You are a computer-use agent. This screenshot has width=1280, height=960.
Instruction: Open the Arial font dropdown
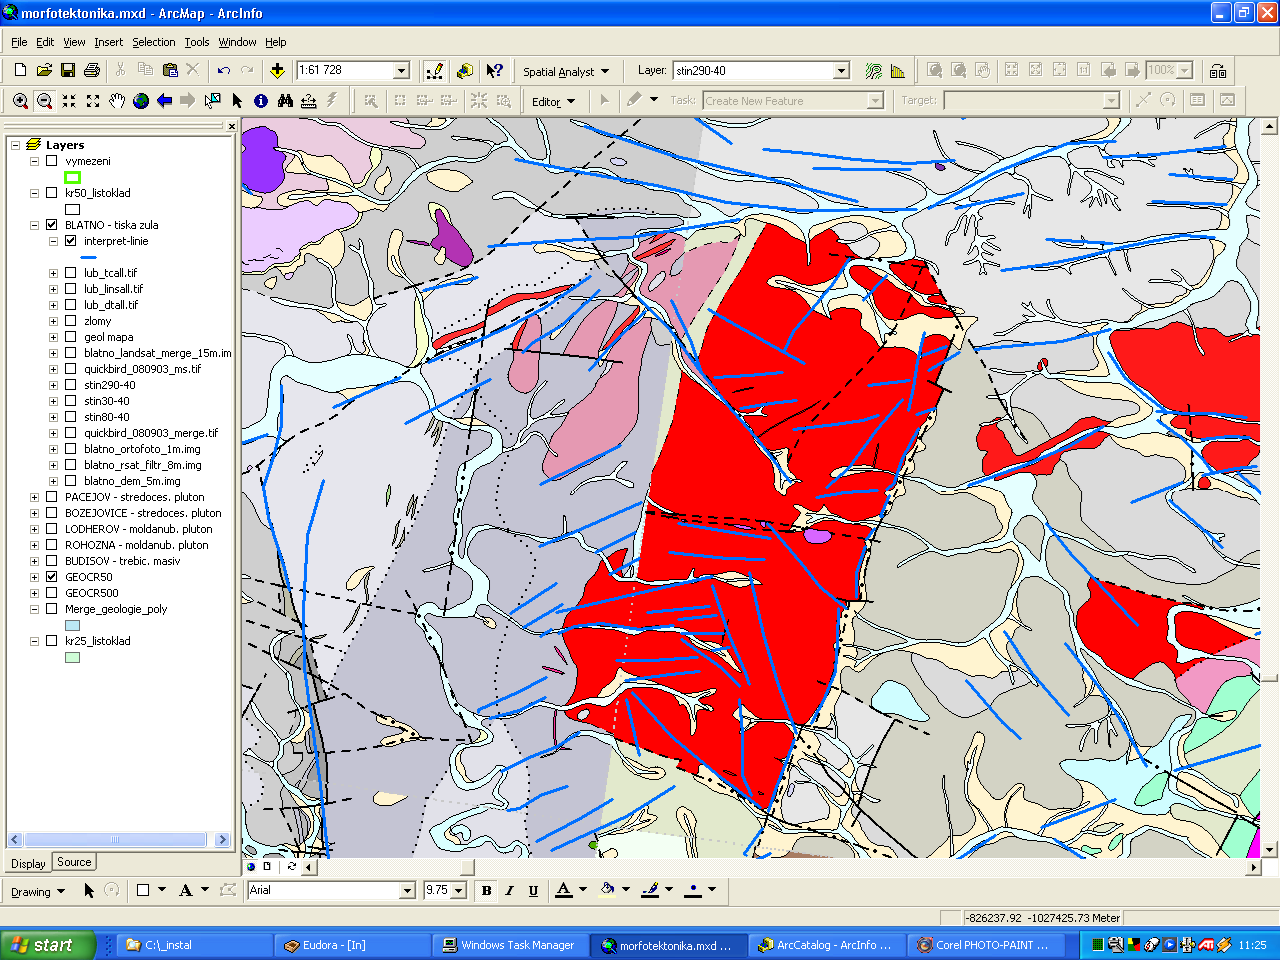point(407,890)
